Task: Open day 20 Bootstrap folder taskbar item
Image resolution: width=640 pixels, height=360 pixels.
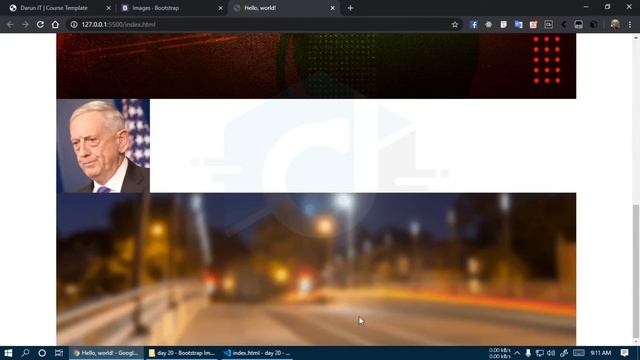Action: click(x=182, y=353)
